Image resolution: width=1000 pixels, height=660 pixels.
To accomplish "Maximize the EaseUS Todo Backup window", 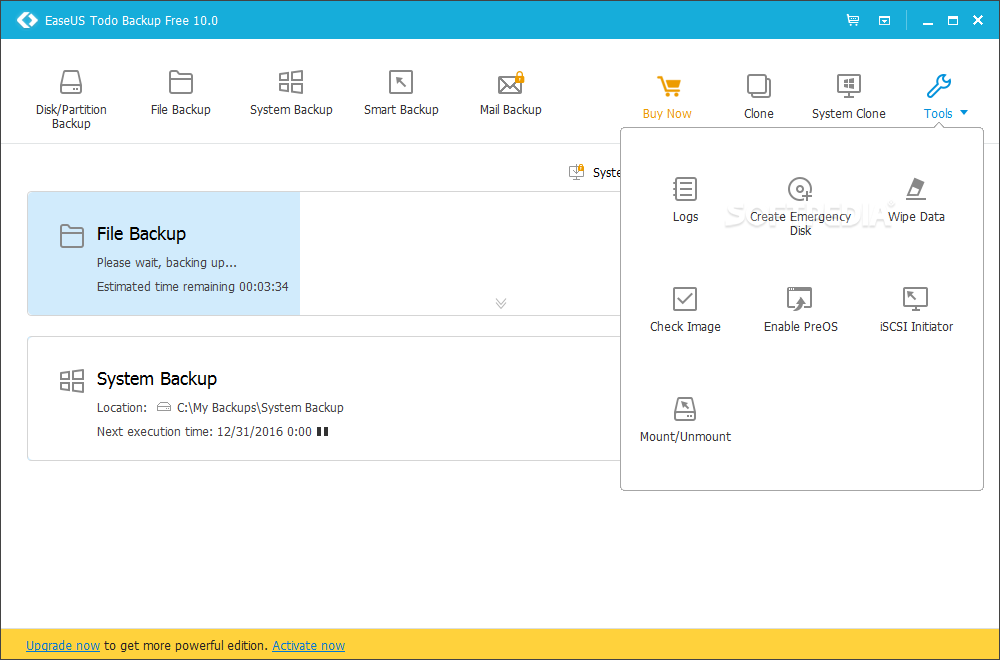I will (x=953, y=20).
